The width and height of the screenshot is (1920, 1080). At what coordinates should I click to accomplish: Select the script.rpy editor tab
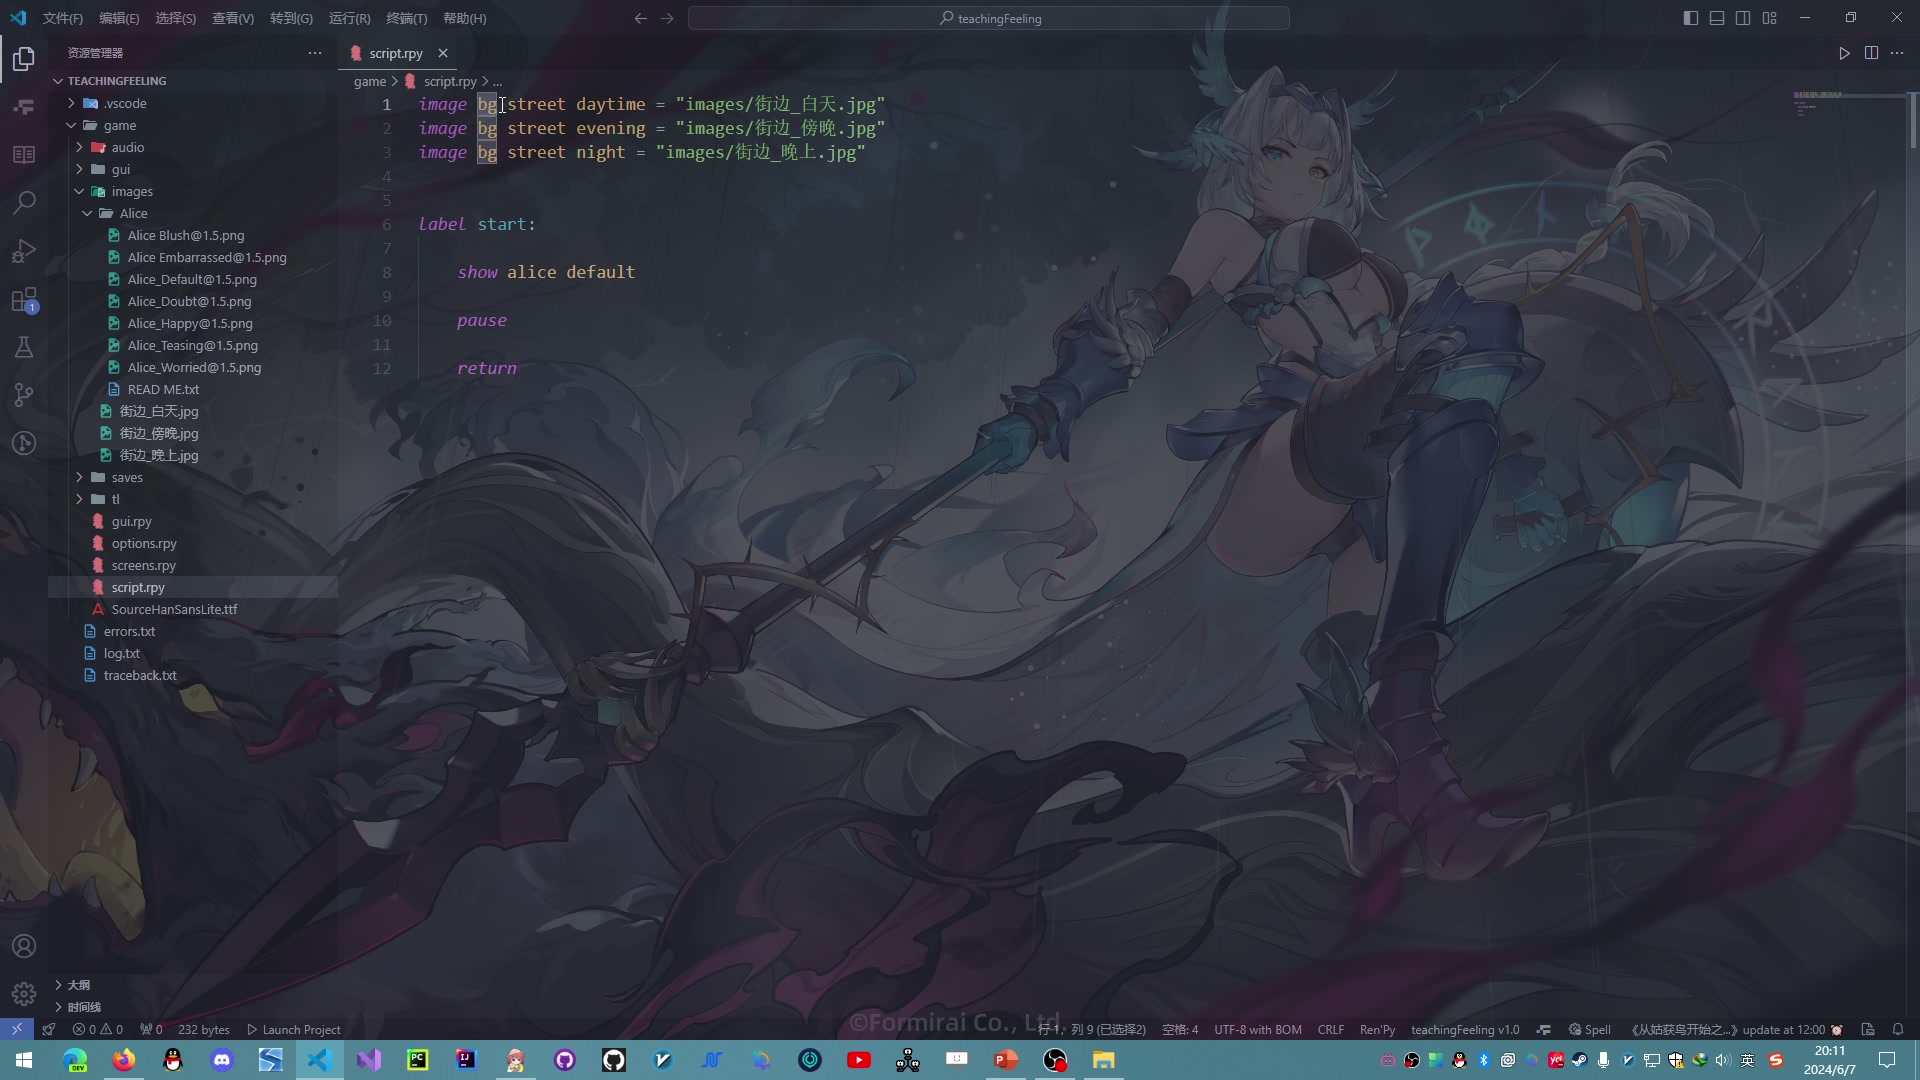pyautogui.click(x=397, y=53)
